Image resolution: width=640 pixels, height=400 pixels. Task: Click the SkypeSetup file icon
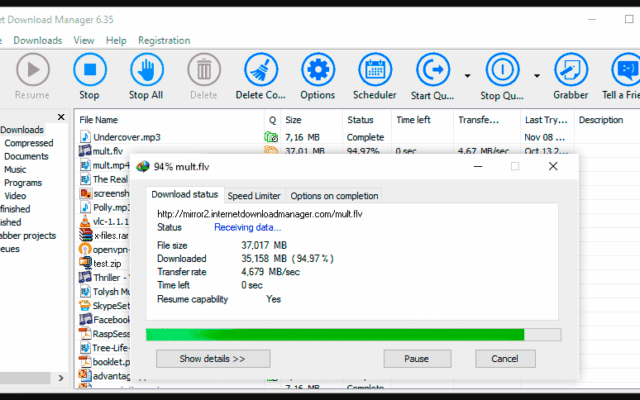pyautogui.click(x=85, y=305)
